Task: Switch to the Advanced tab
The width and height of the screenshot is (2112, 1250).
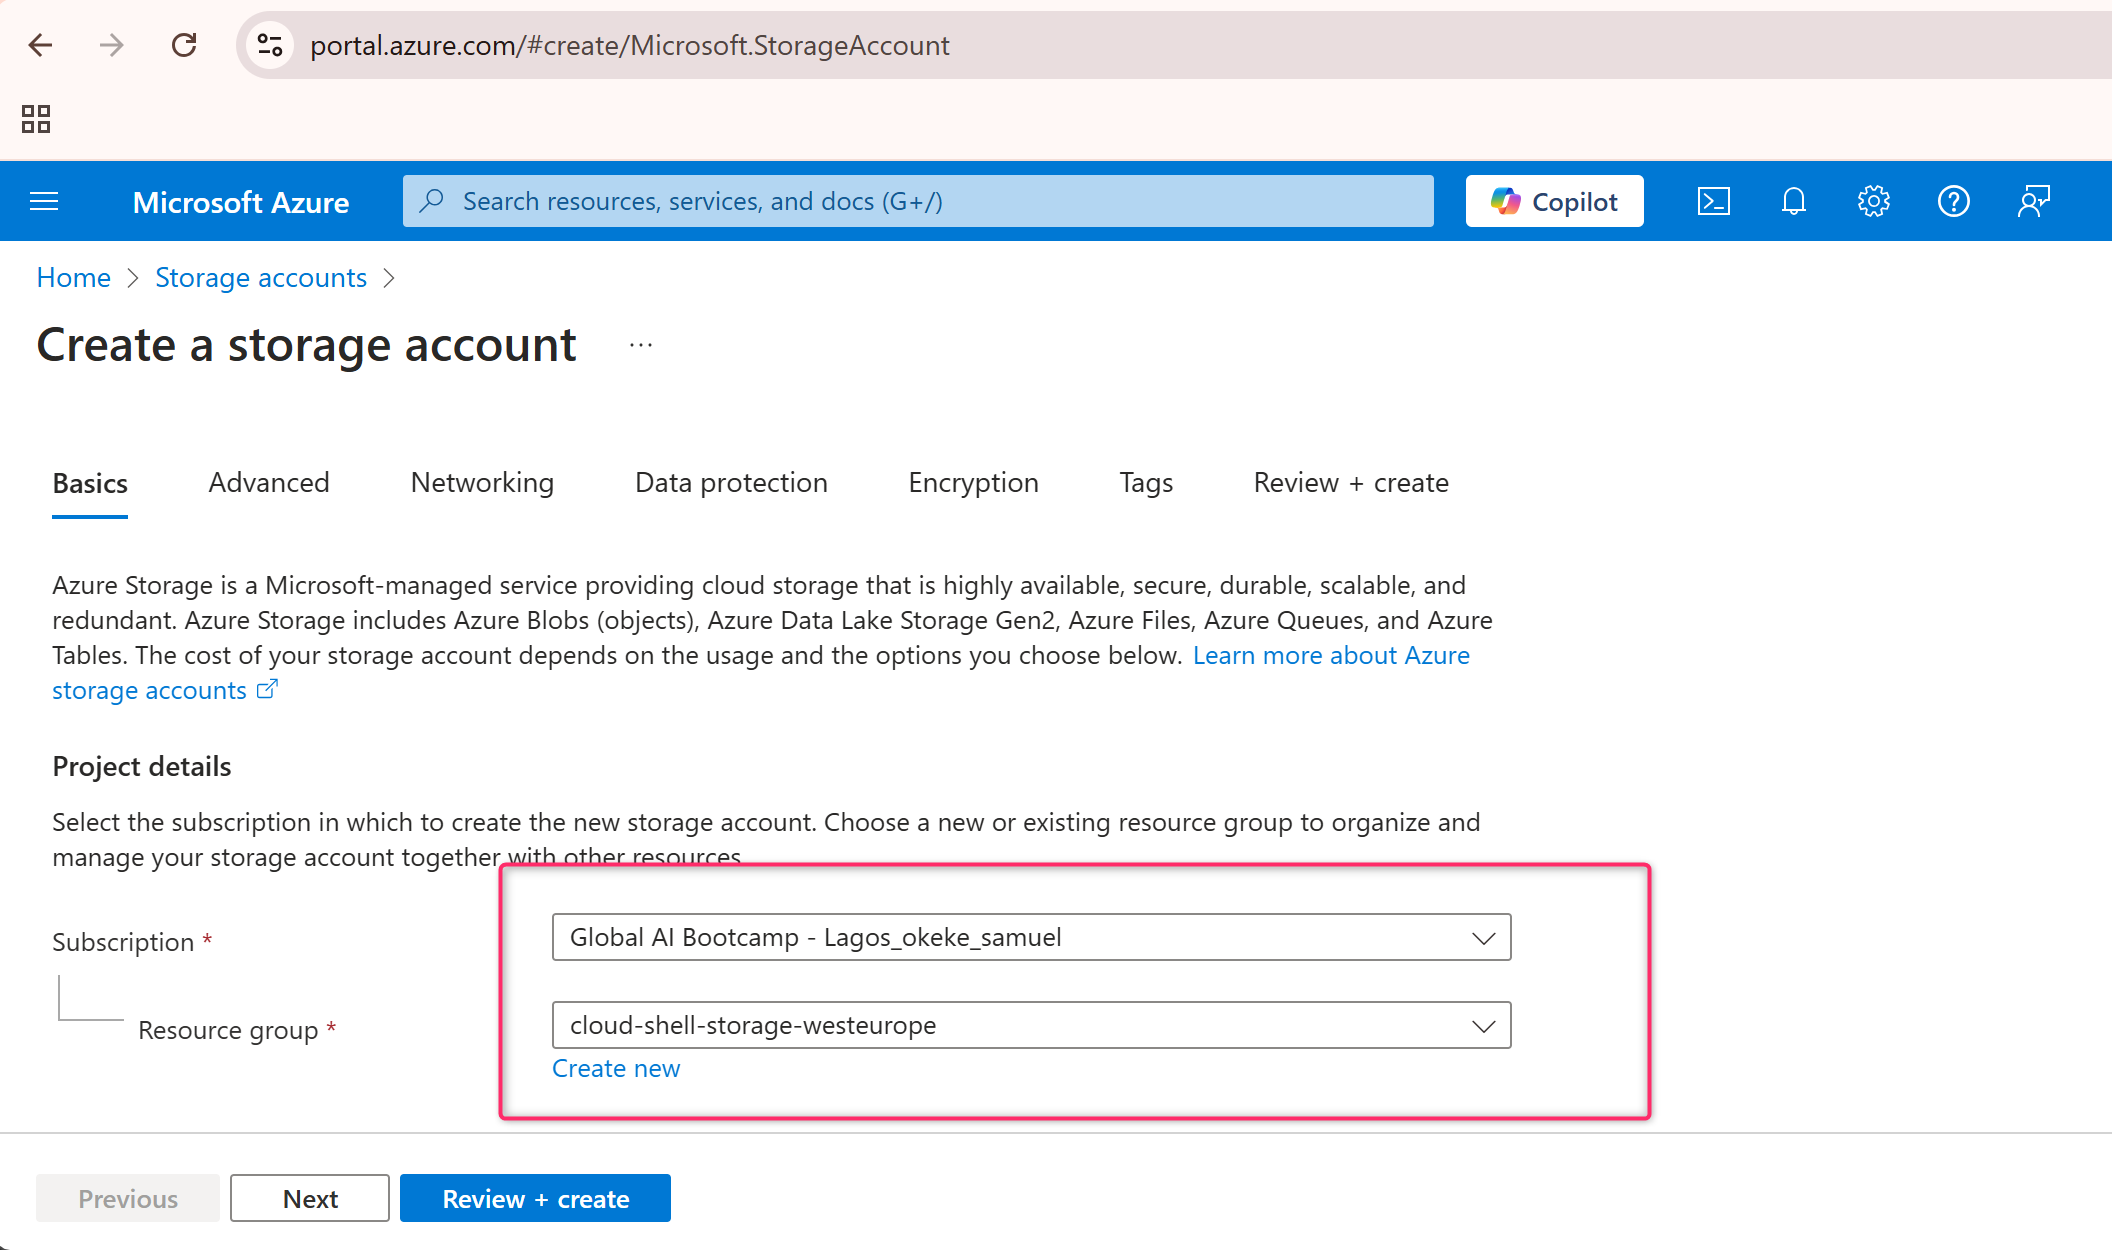Action: pyautogui.click(x=269, y=483)
